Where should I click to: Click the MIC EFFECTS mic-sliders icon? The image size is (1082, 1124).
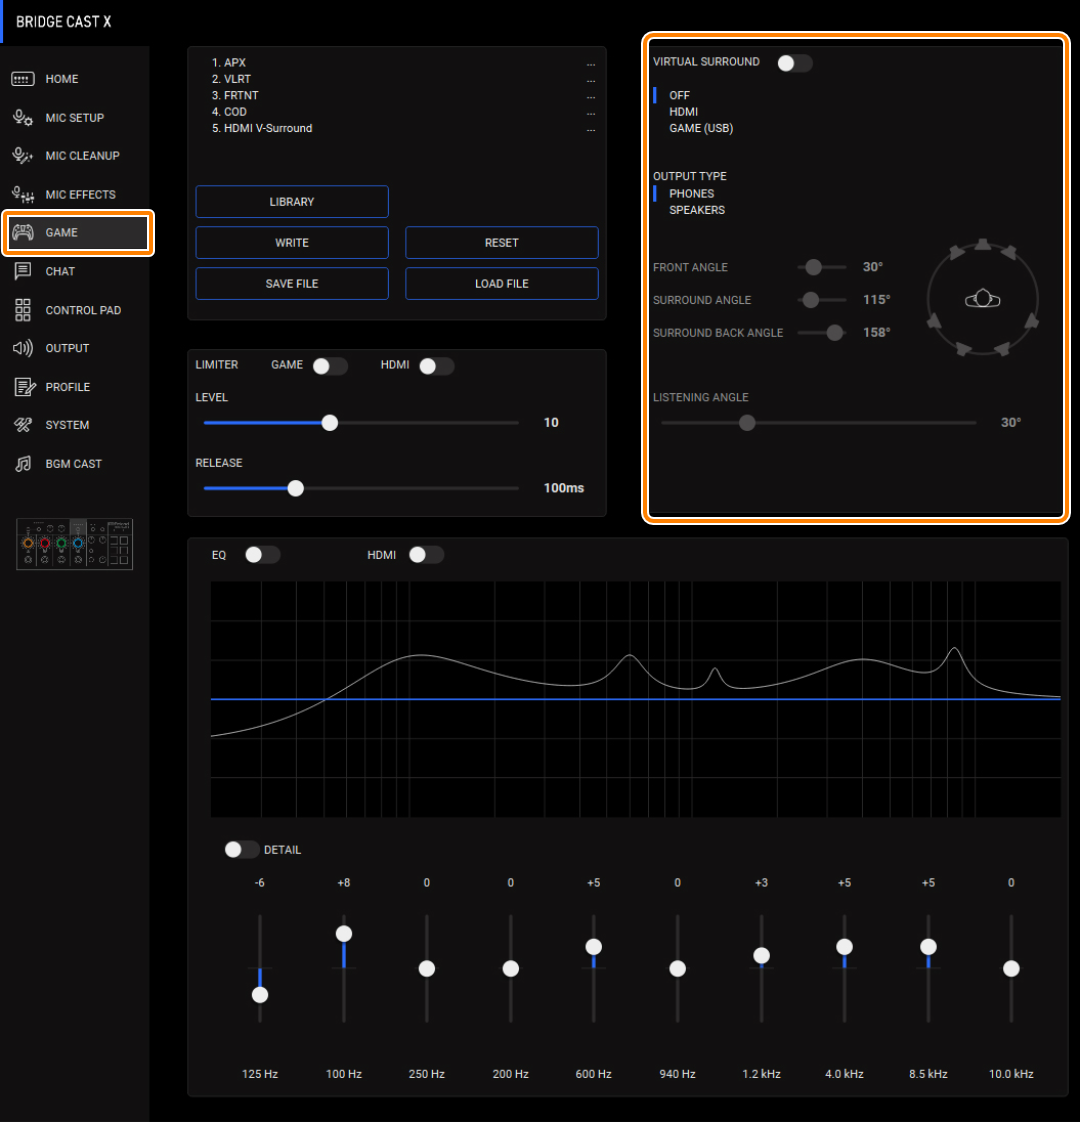tap(22, 194)
